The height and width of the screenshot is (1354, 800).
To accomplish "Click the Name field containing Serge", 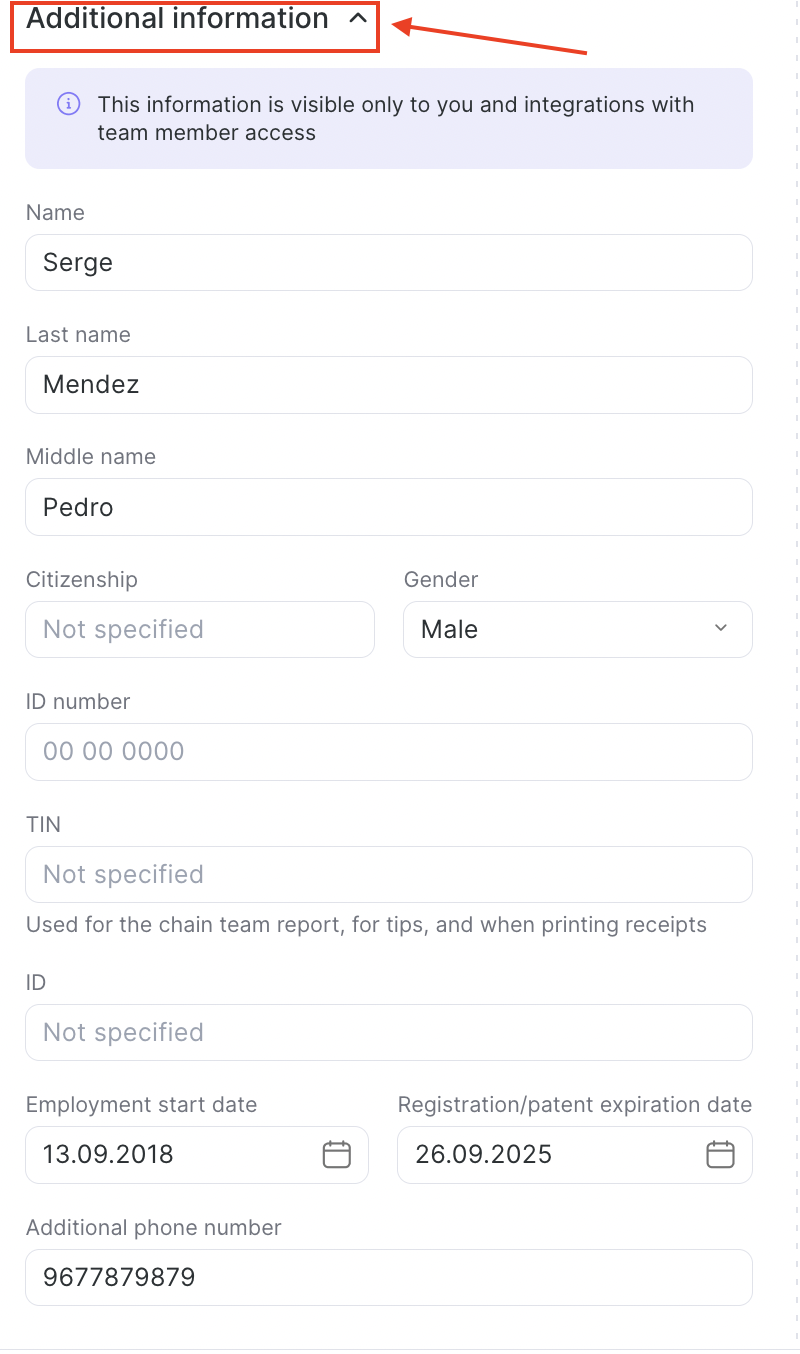I will [x=388, y=262].
